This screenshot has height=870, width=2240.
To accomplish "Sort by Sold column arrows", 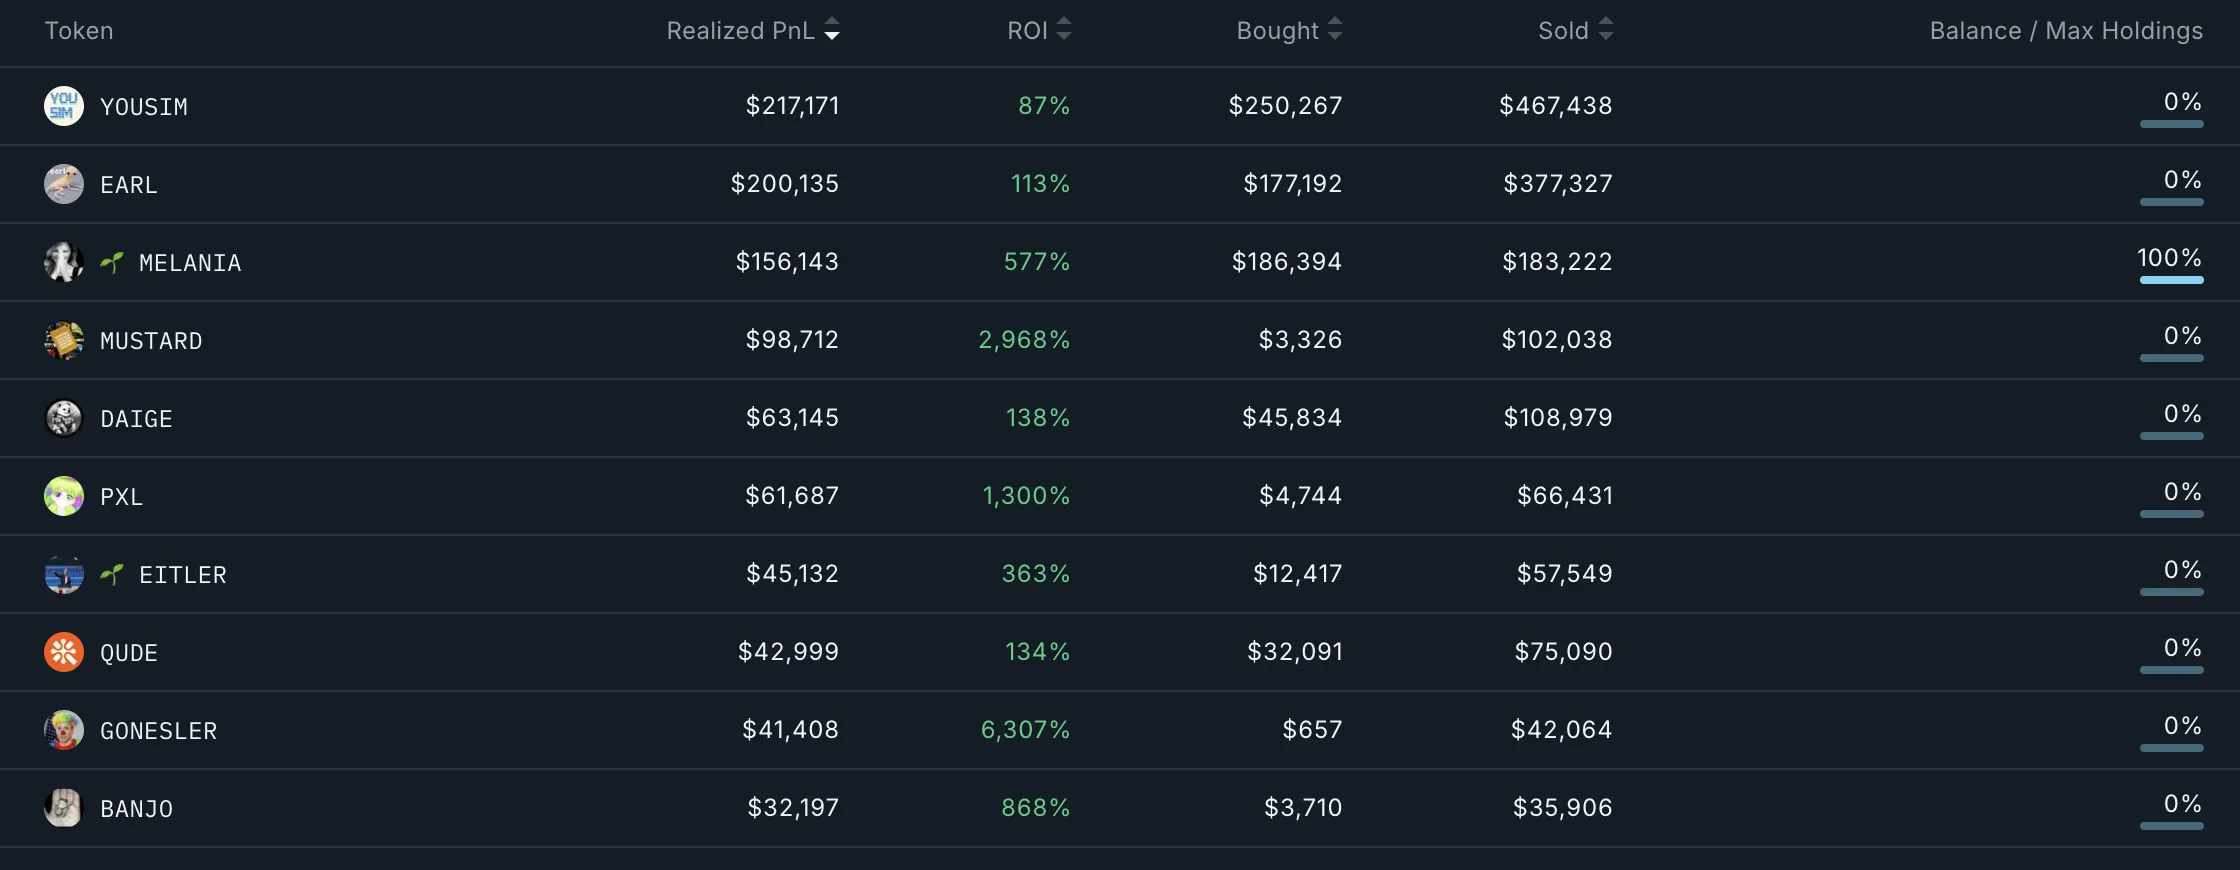I will pyautogui.click(x=1606, y=30).
